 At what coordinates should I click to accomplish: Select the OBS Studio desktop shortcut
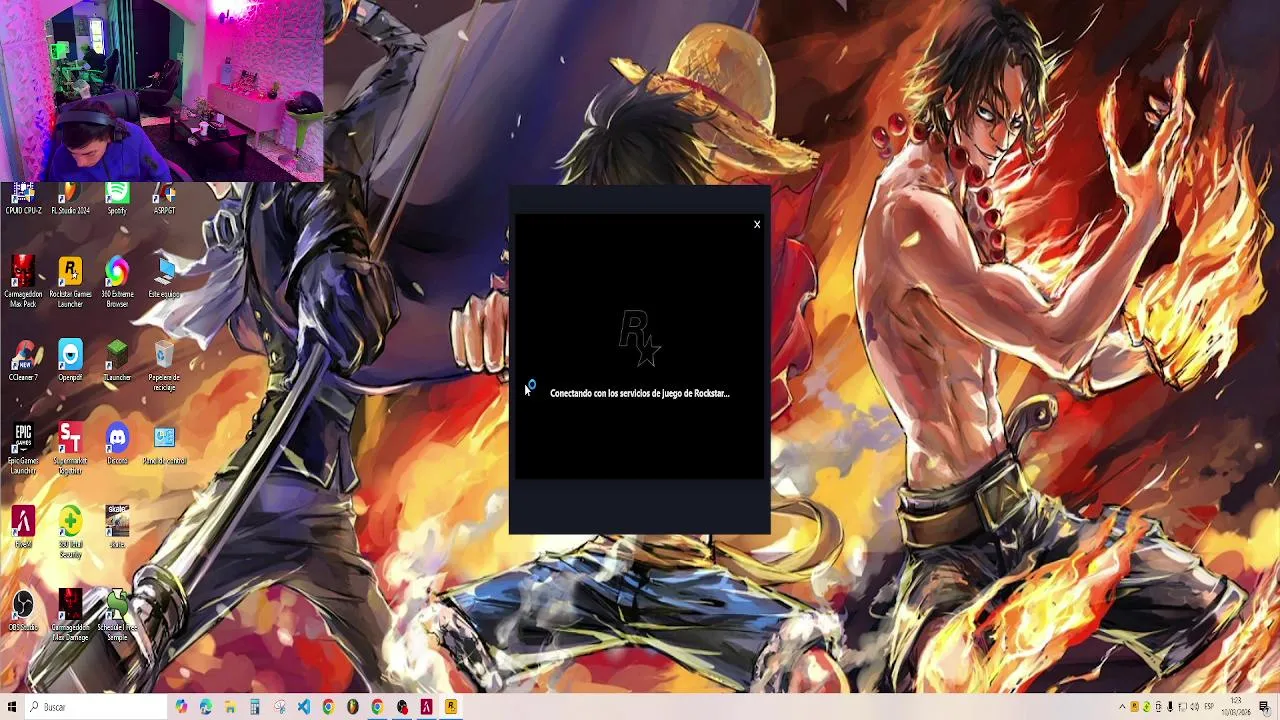pos(23,610)
